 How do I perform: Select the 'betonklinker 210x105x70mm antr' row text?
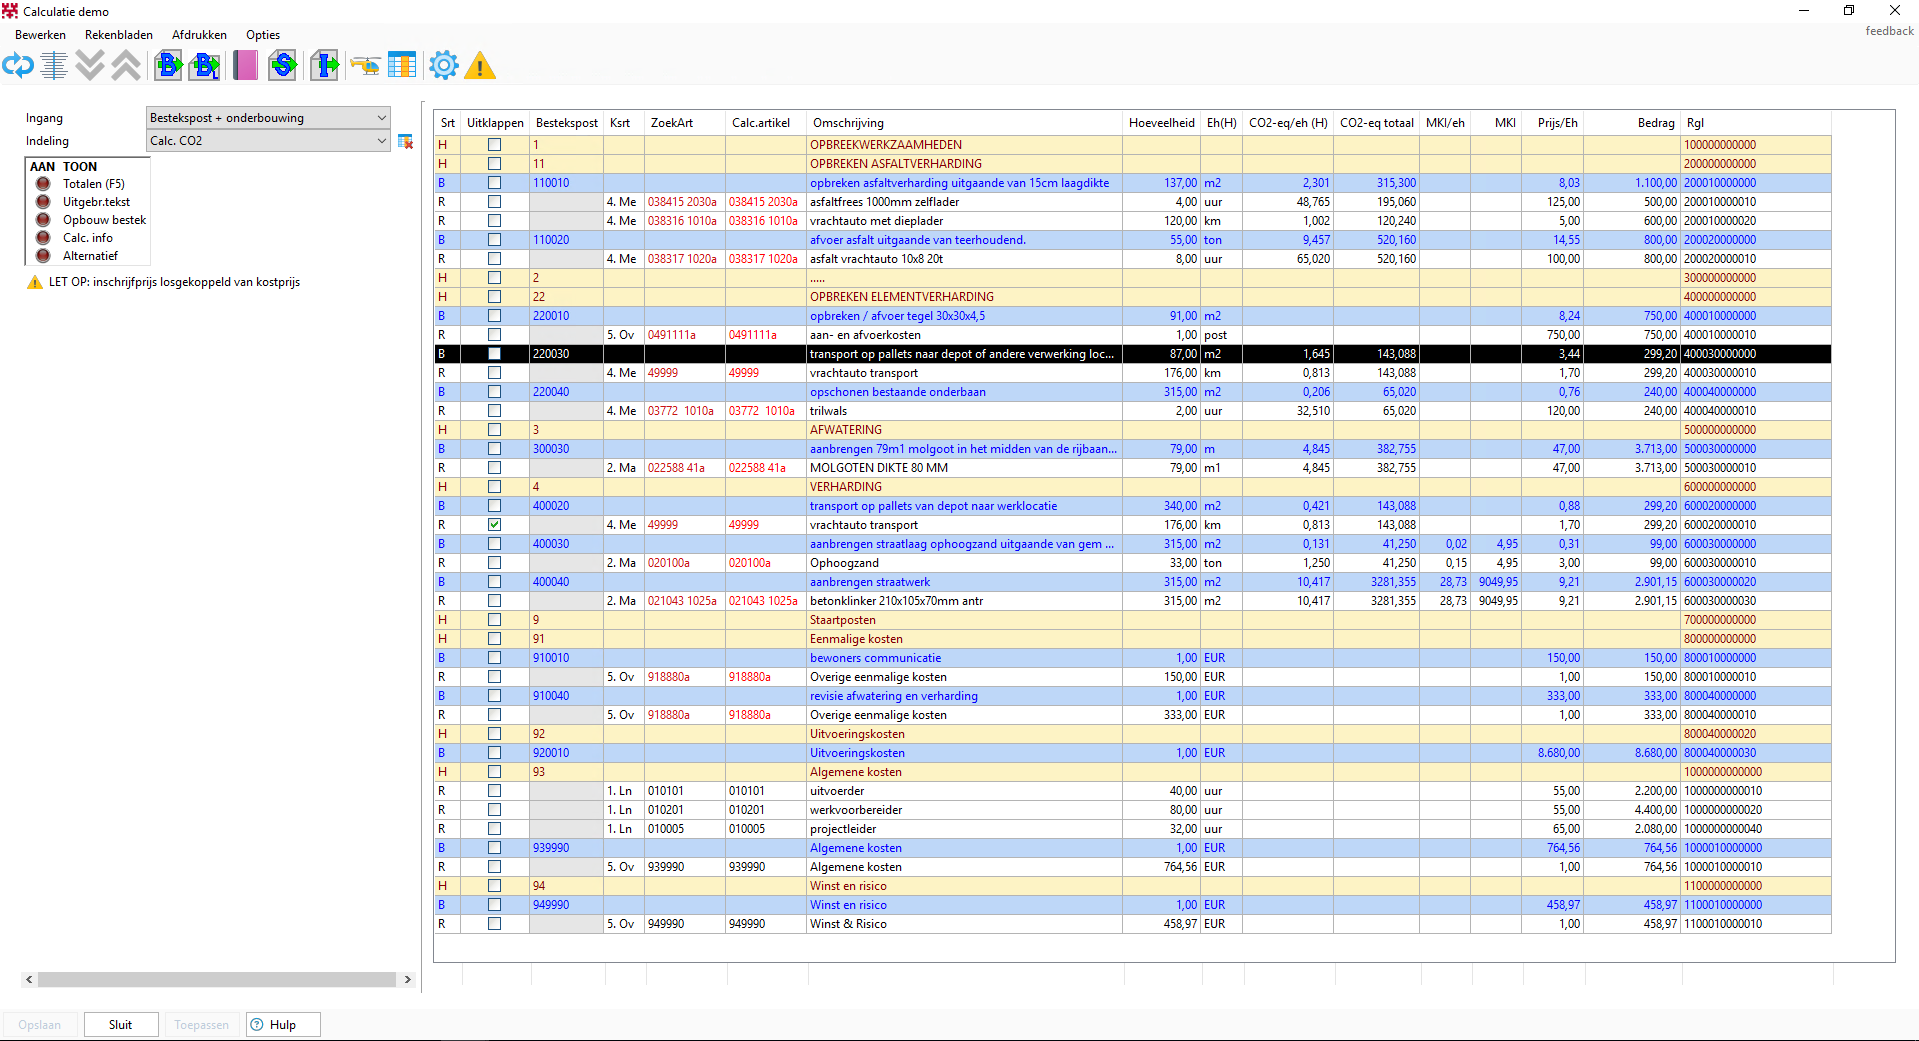click(896, 601)
